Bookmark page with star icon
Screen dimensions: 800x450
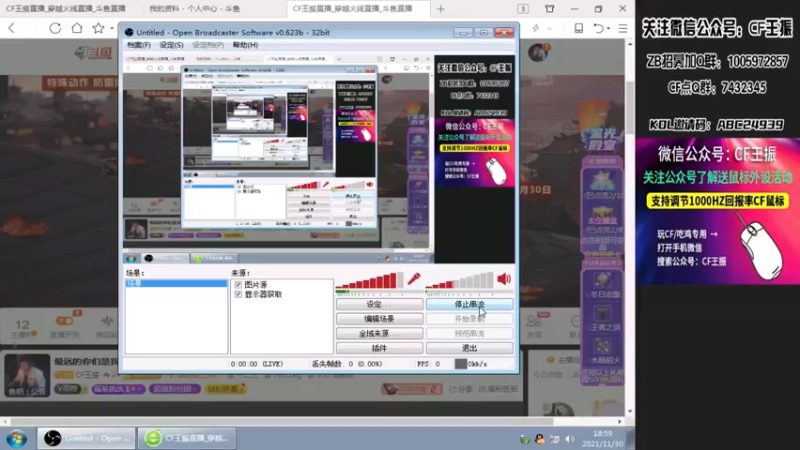[98, 28]
